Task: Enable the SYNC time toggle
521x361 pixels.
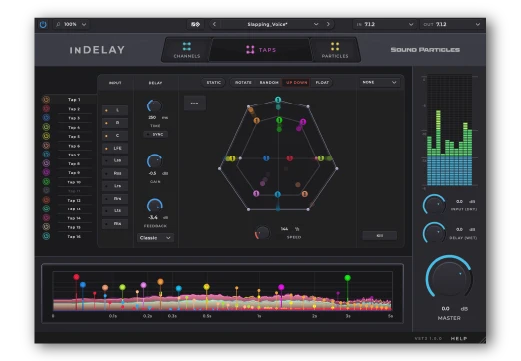Action: [155, 134]
